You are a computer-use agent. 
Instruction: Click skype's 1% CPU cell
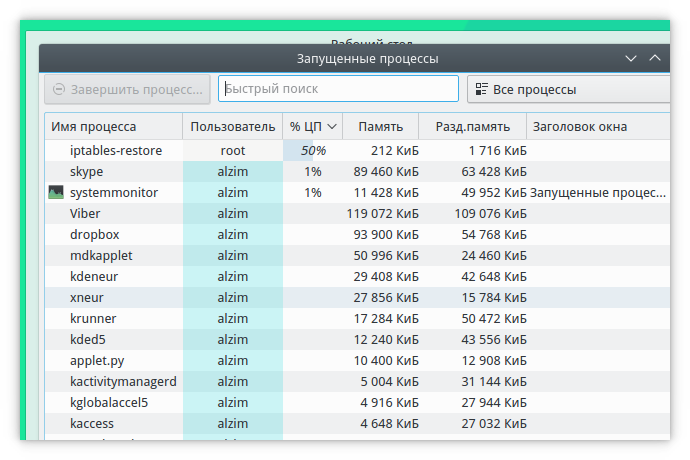313,172
